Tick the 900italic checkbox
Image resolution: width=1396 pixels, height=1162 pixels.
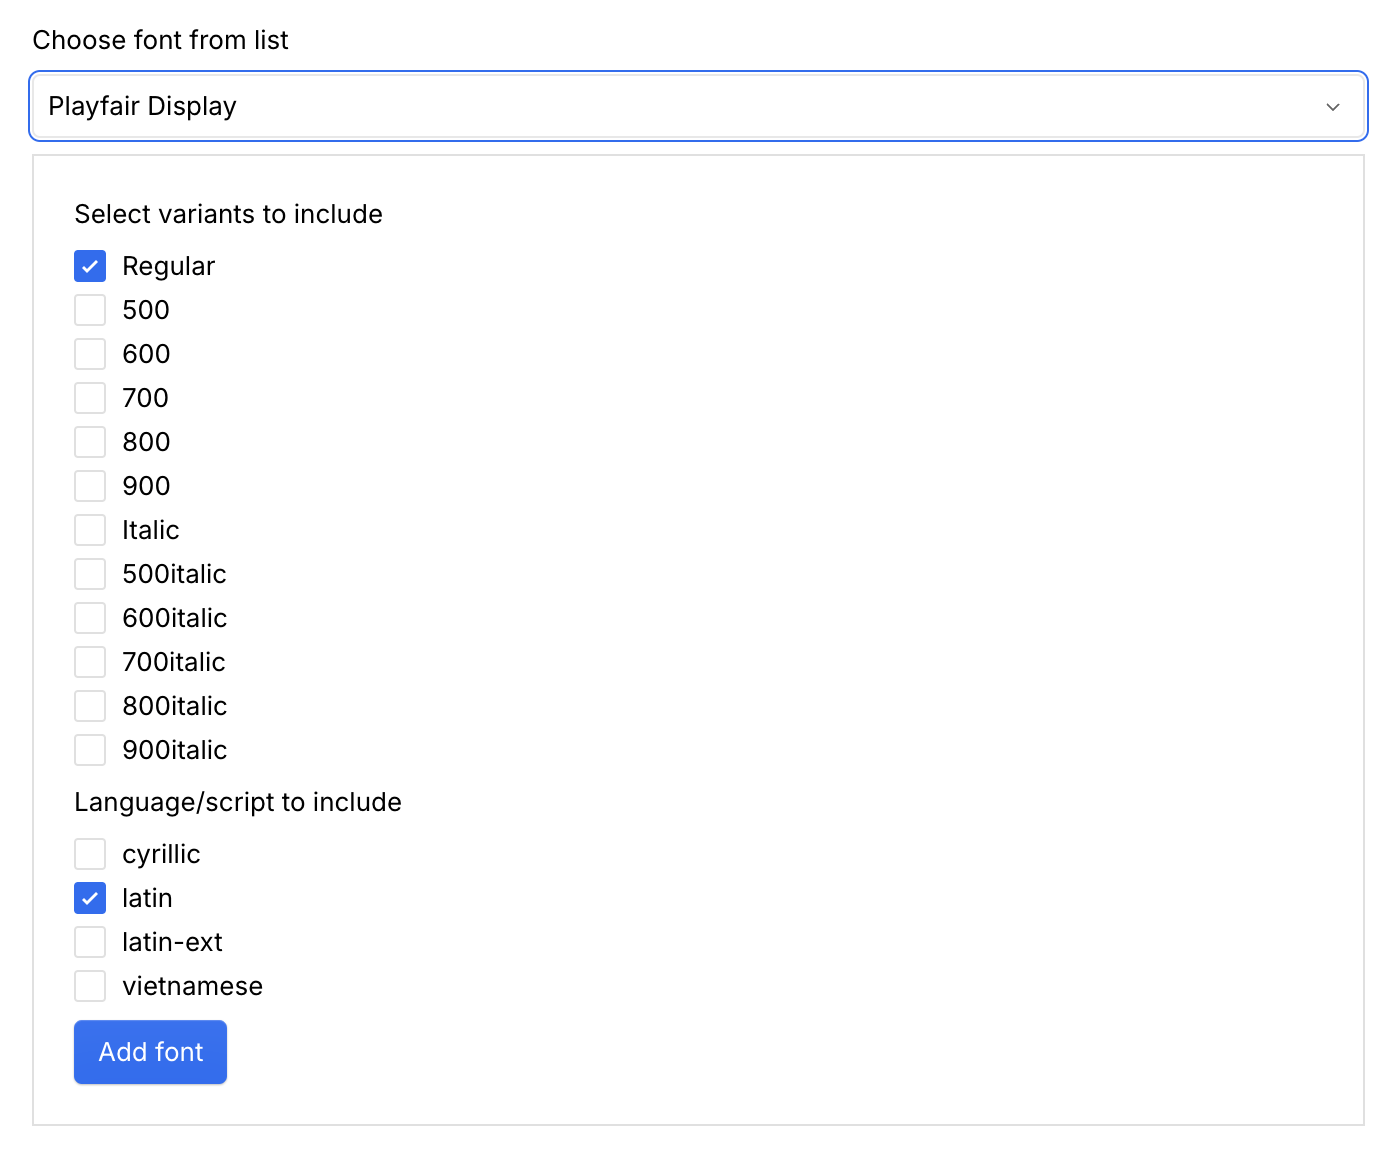click(90, 750)
